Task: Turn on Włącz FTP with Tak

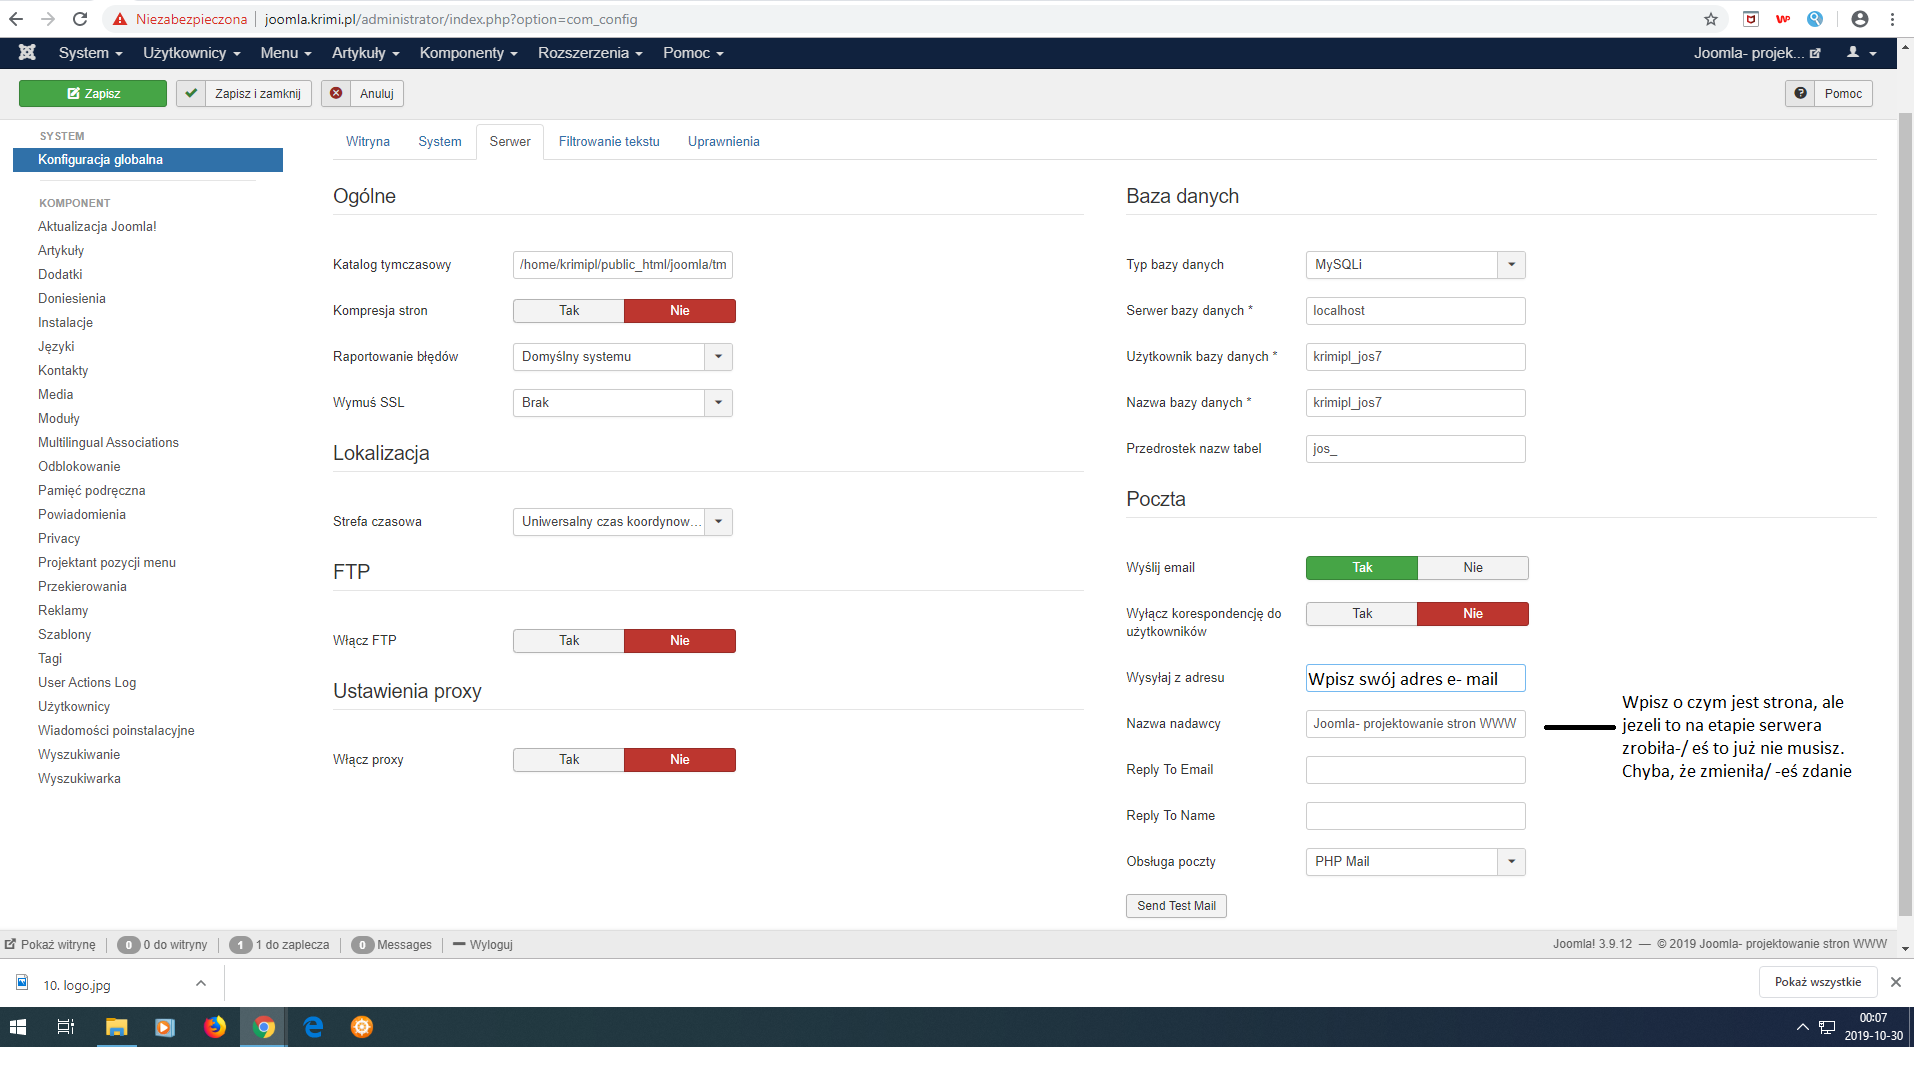Action: click(569, 641)
